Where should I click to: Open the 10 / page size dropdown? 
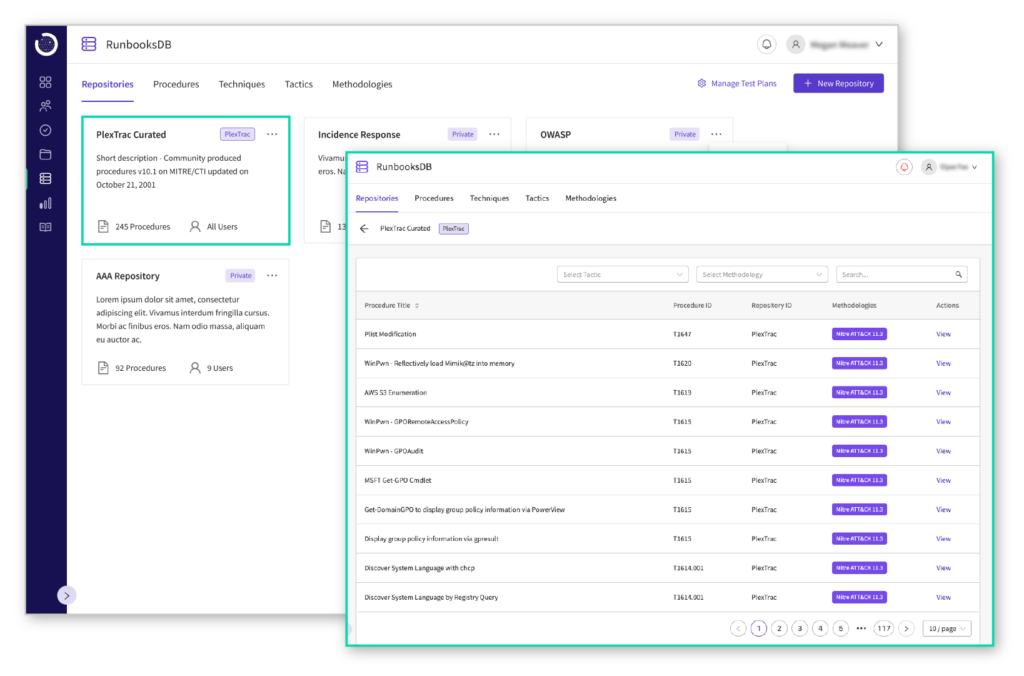pyautogui.click(x=946, y=628)
